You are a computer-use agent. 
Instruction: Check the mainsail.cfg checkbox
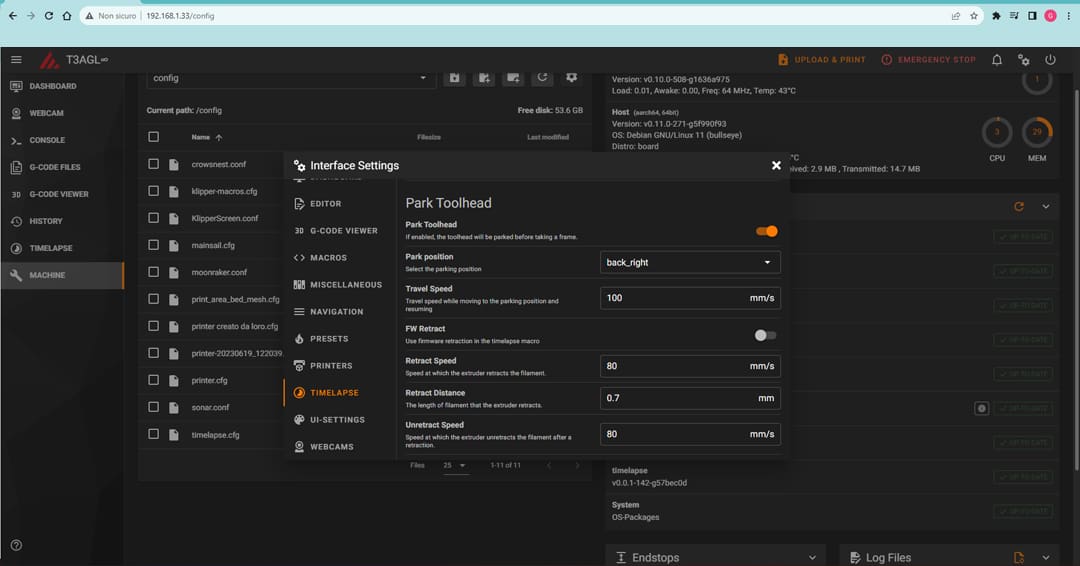(154, 245)
